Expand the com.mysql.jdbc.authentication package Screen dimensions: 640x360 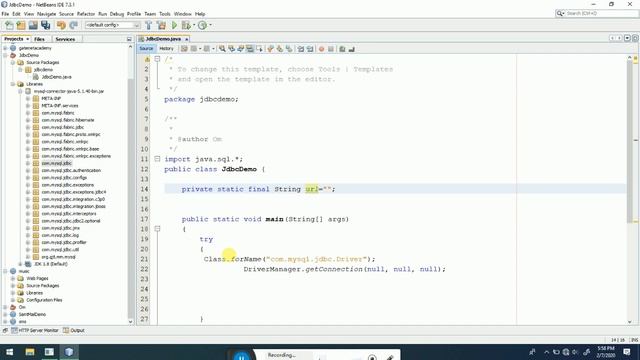point(28,171)
